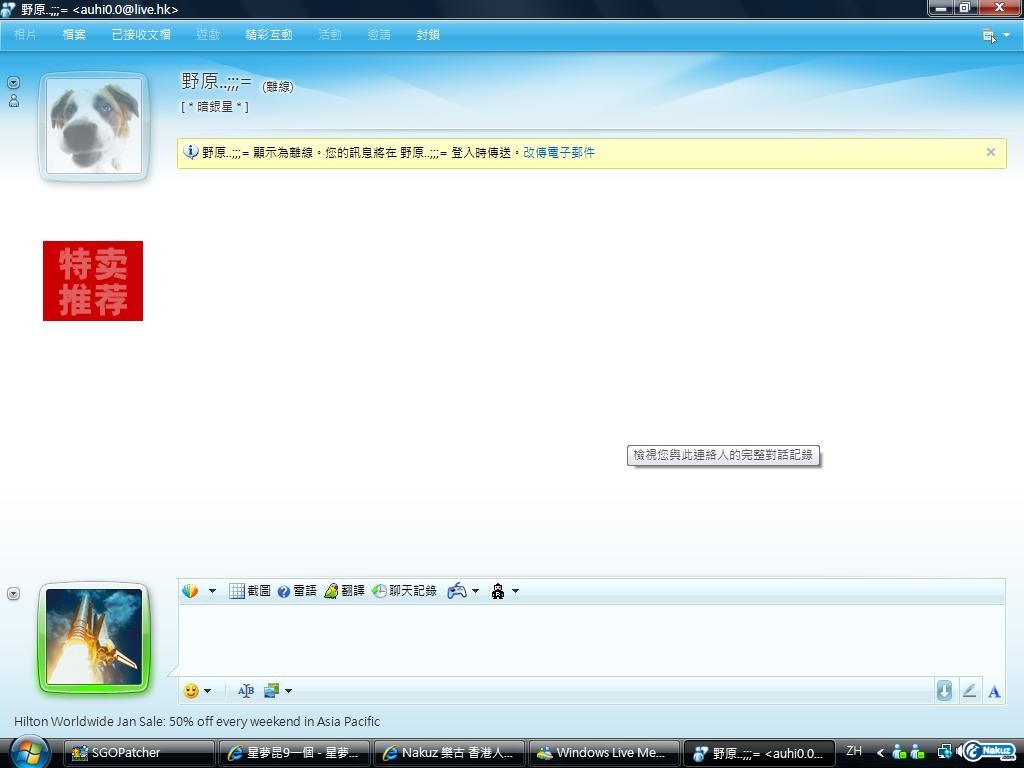The image size is (1024, 768).
Task: Click the 改傳電子郵件 link
Action: (559, 153)
